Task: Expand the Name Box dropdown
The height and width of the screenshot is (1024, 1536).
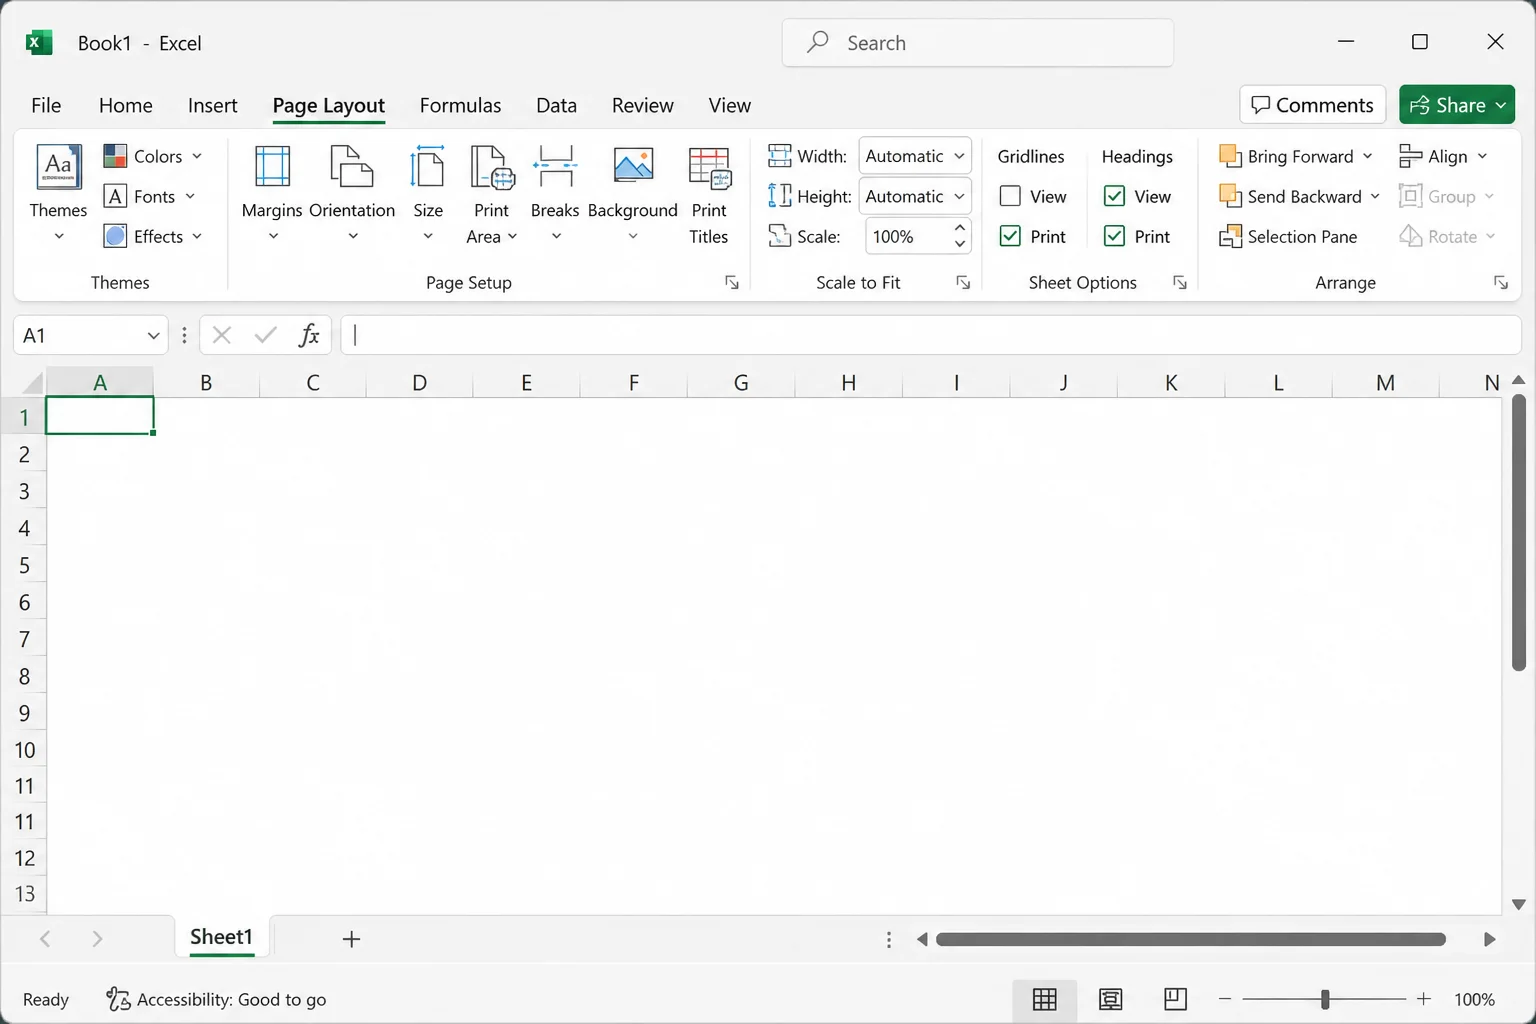Action: (x=153, y=335)
